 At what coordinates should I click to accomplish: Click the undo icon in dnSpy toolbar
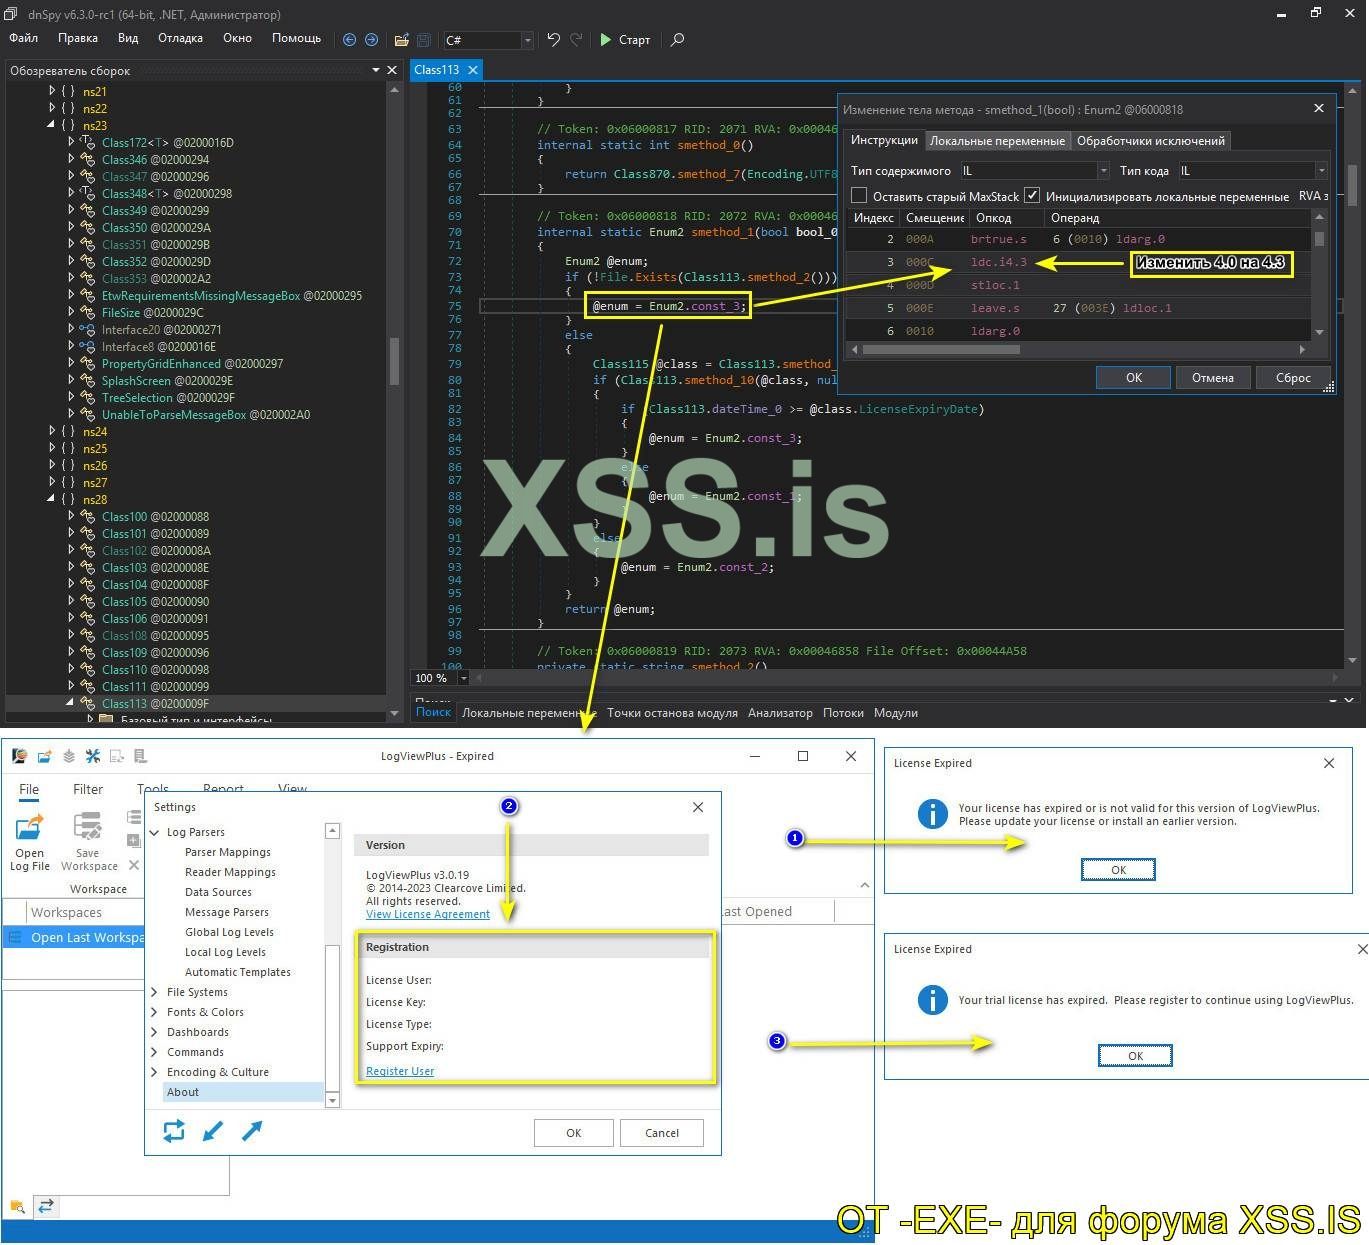coord(553,40)
